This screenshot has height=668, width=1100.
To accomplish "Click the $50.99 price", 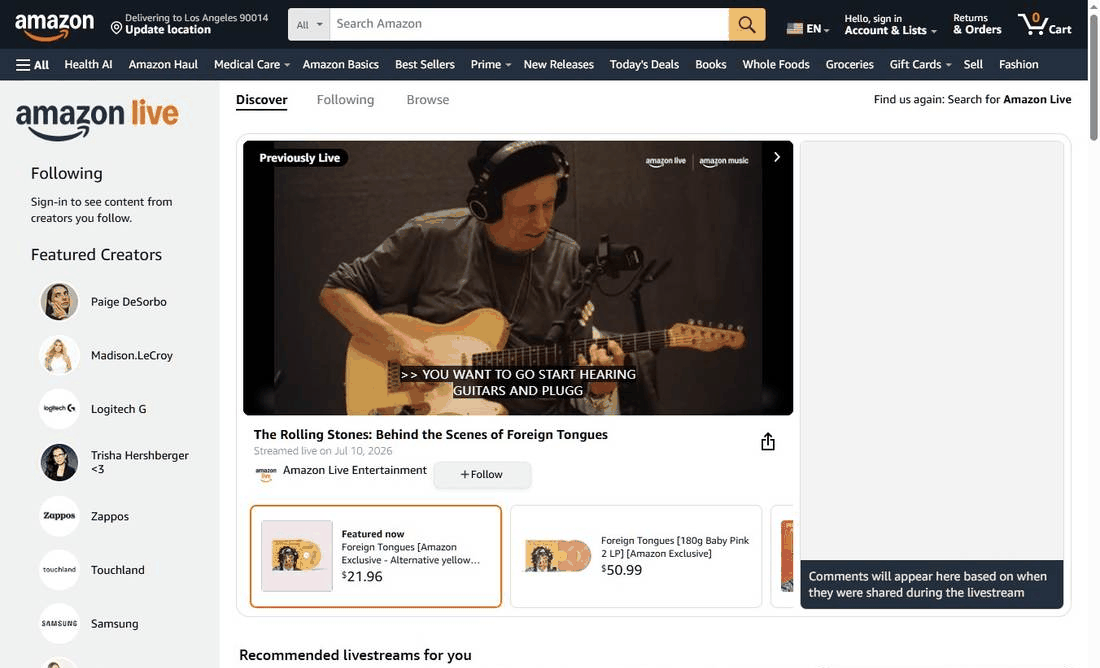I will [x=622, y=570].
